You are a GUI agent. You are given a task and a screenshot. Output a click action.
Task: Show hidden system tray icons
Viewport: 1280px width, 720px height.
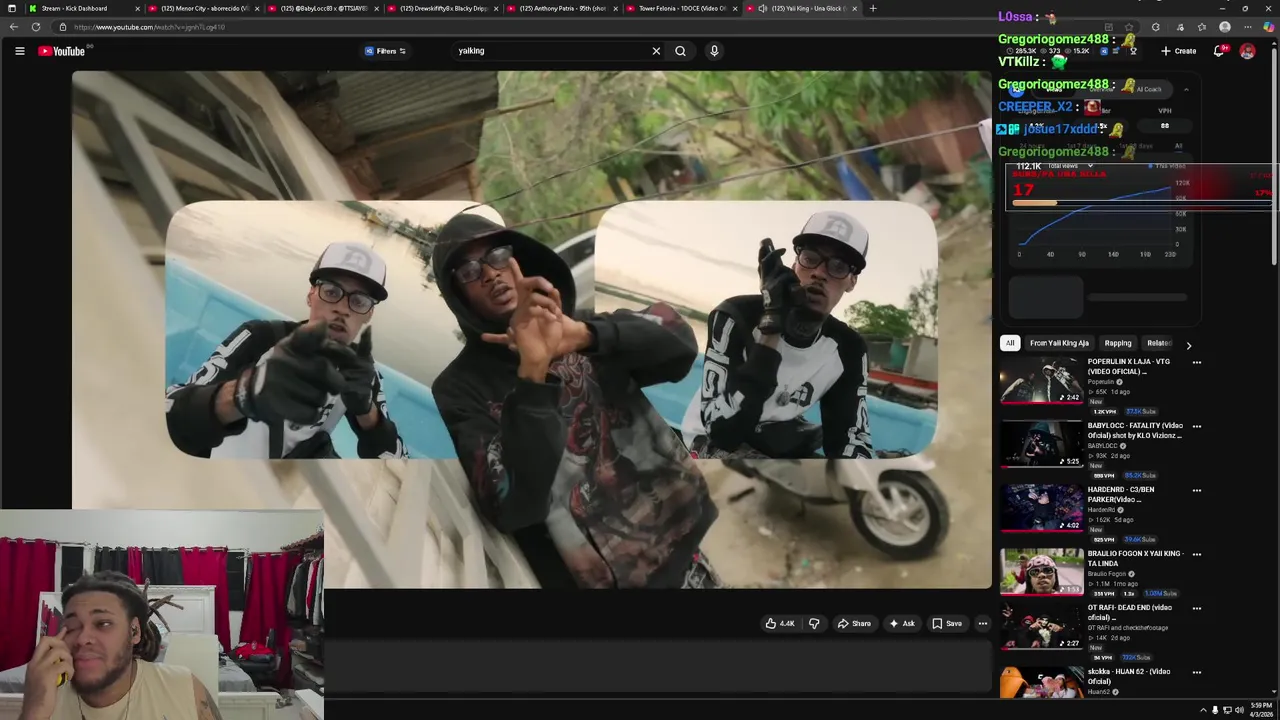pos(1203,710)
